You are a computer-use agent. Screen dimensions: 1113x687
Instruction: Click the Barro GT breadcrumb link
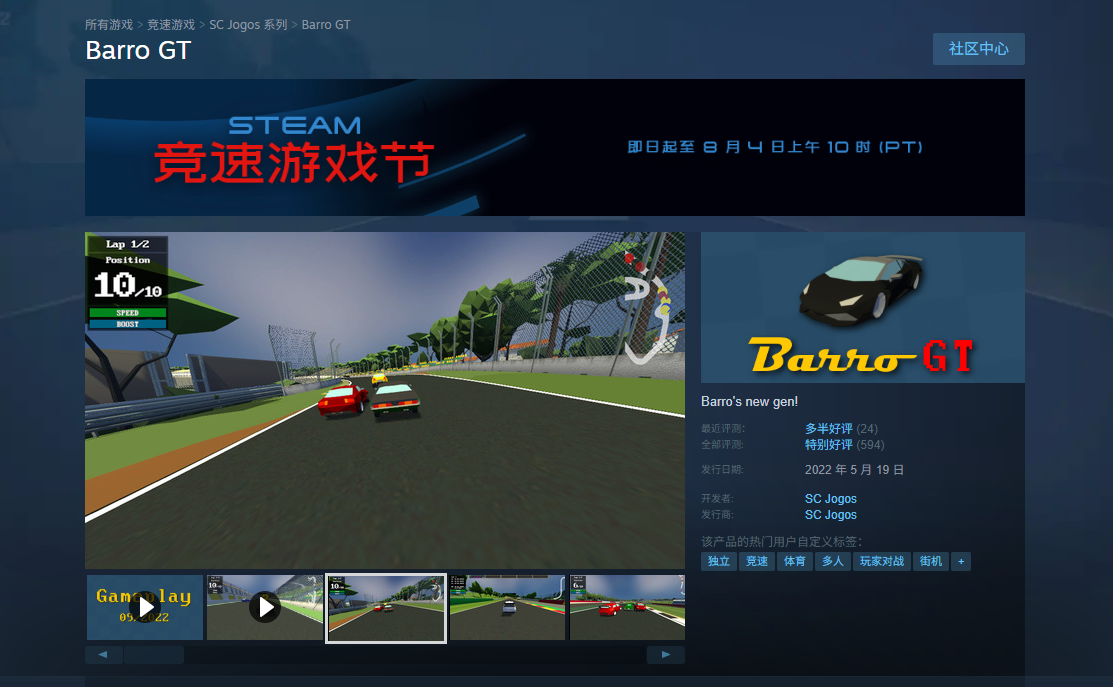[326, 25]
